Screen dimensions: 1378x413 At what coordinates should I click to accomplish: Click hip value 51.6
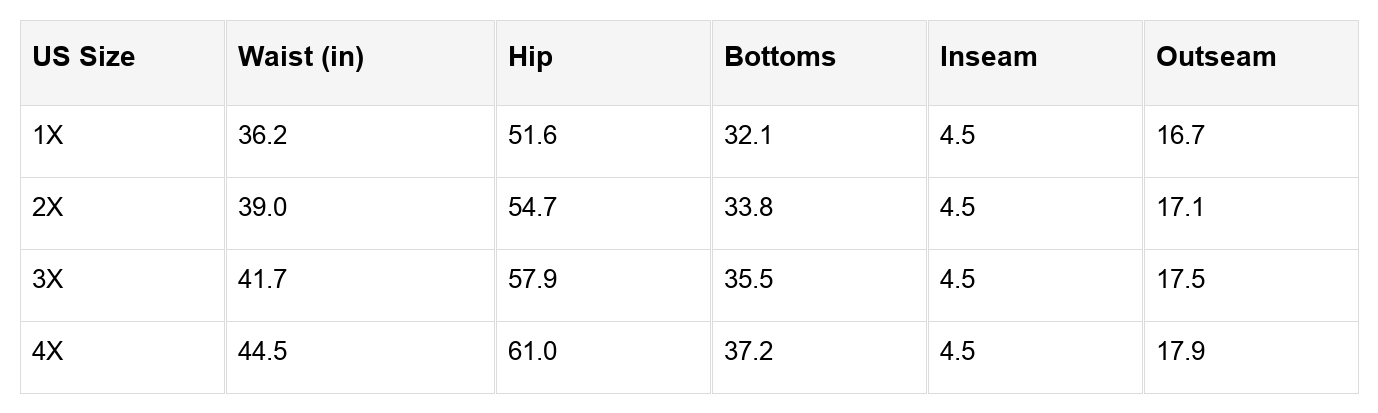532,136
